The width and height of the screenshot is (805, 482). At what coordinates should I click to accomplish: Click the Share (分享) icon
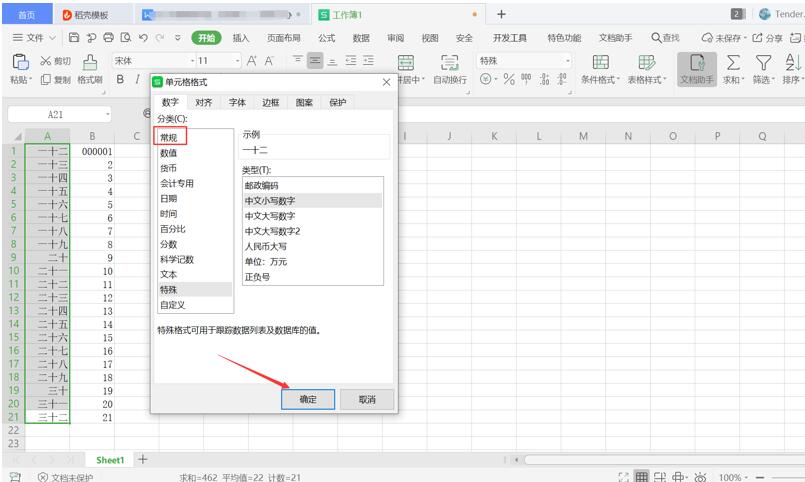click(x=757, y=37)
